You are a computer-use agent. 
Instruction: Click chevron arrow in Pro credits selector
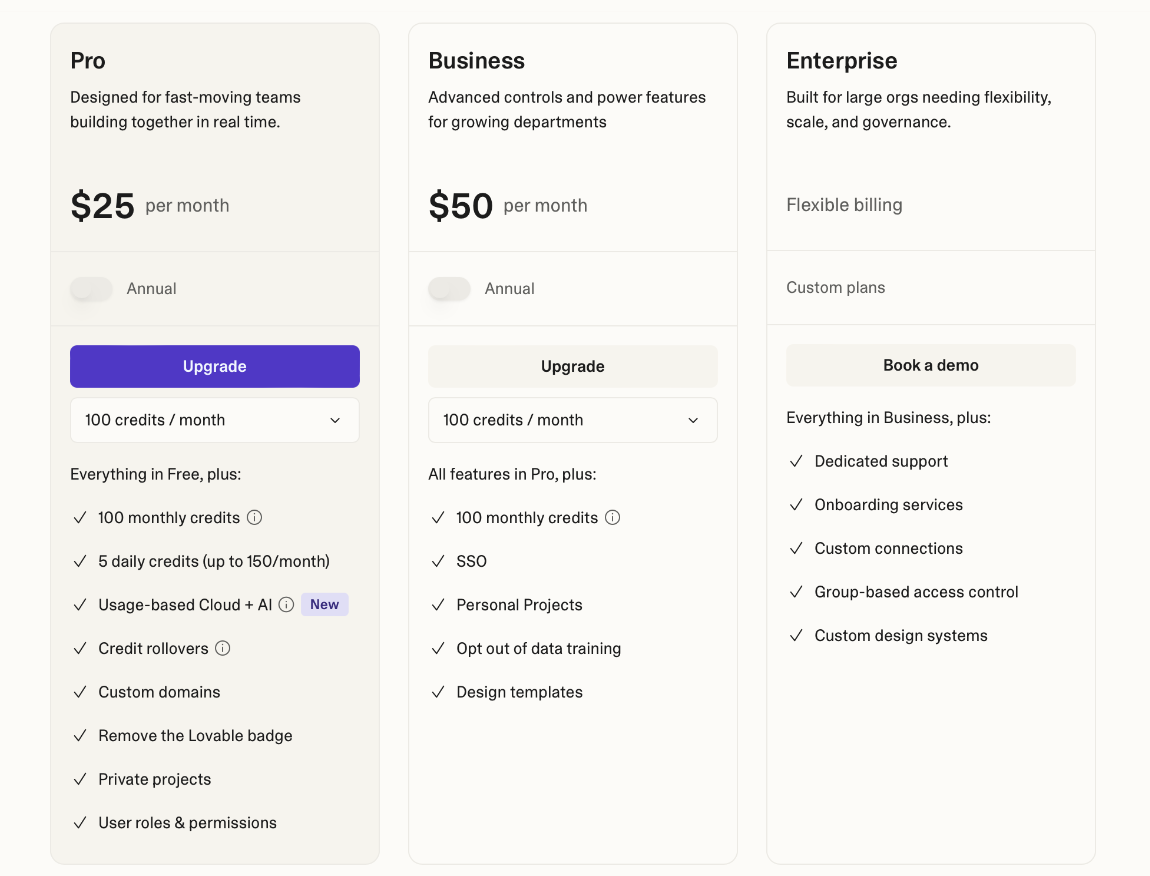(x=335, y=420)
